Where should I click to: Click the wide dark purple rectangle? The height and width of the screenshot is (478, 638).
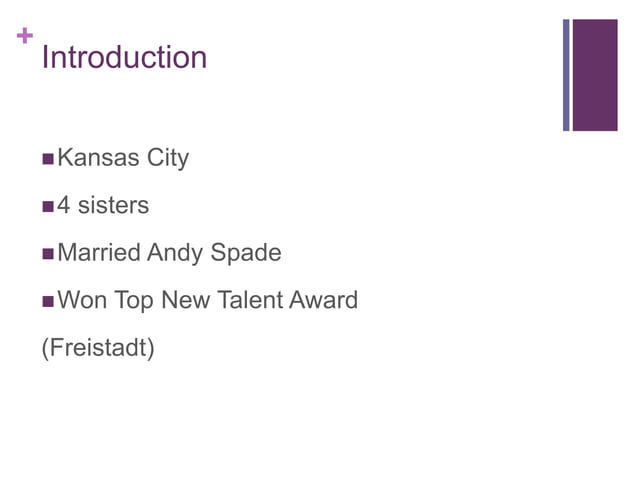597,75
